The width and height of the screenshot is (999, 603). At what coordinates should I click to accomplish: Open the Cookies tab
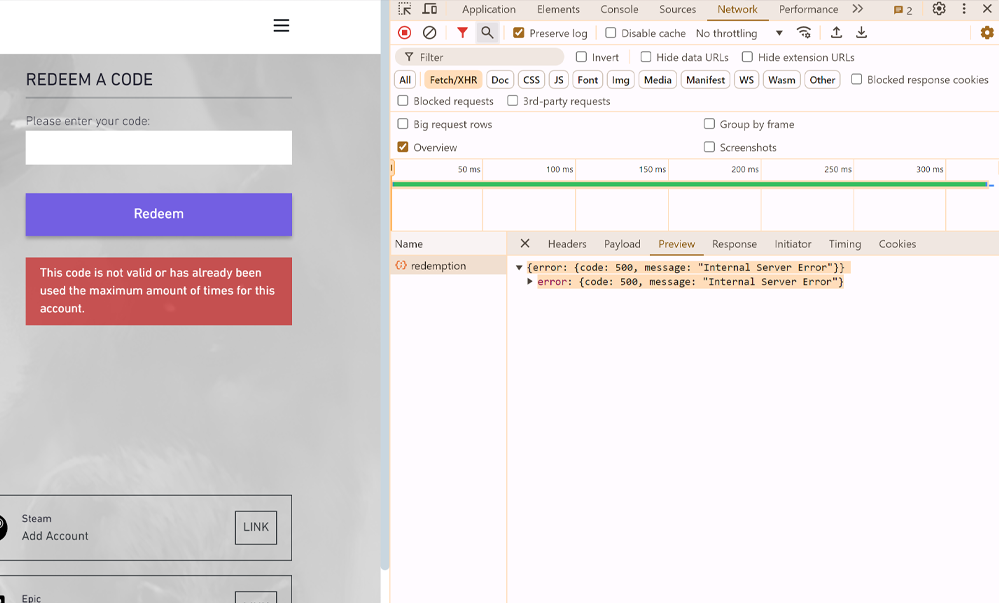[x=897, y=243]
